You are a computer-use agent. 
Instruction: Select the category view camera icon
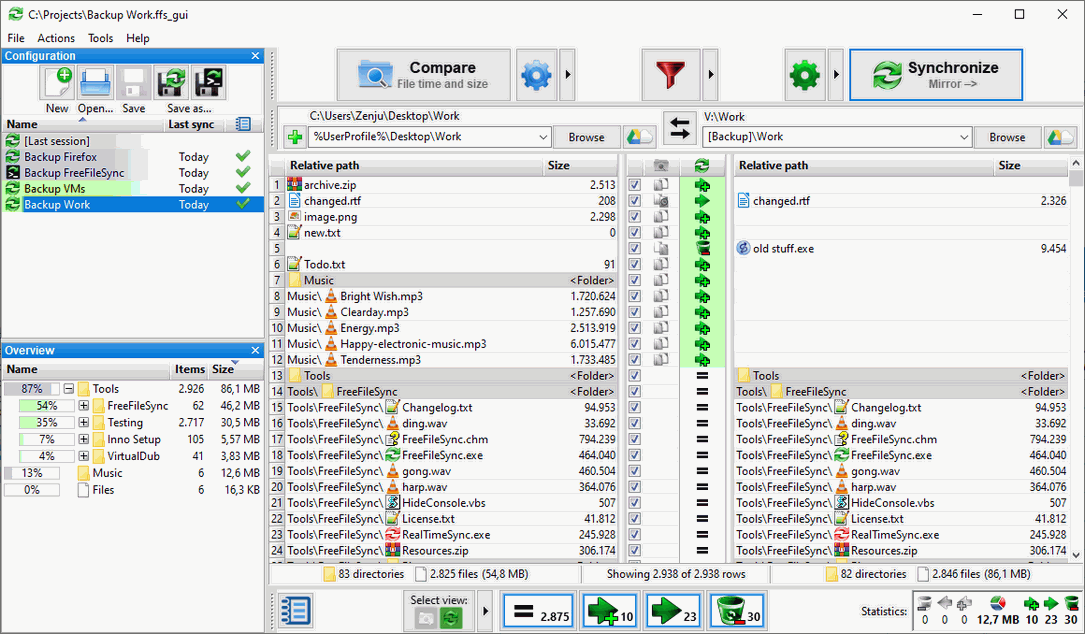click(x=426, y=617)
